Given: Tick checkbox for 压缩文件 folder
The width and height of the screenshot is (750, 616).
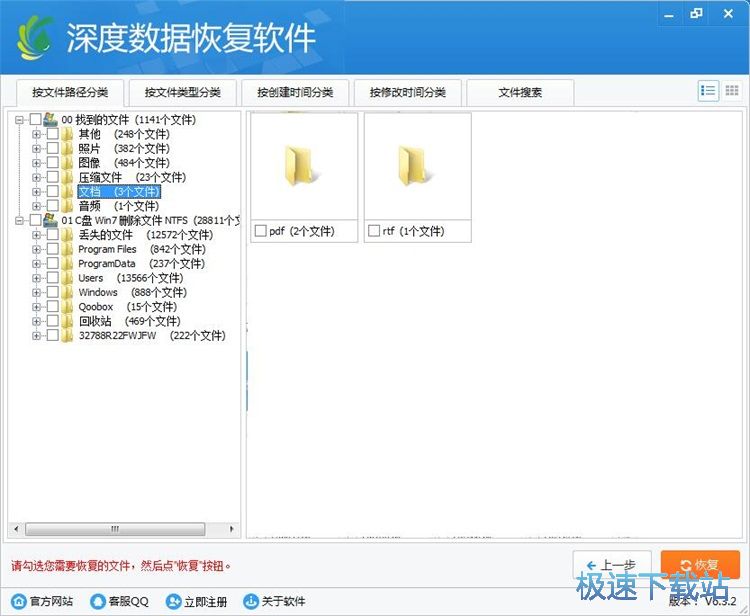Looking at the screenshot, I should (x=53, y=177).
